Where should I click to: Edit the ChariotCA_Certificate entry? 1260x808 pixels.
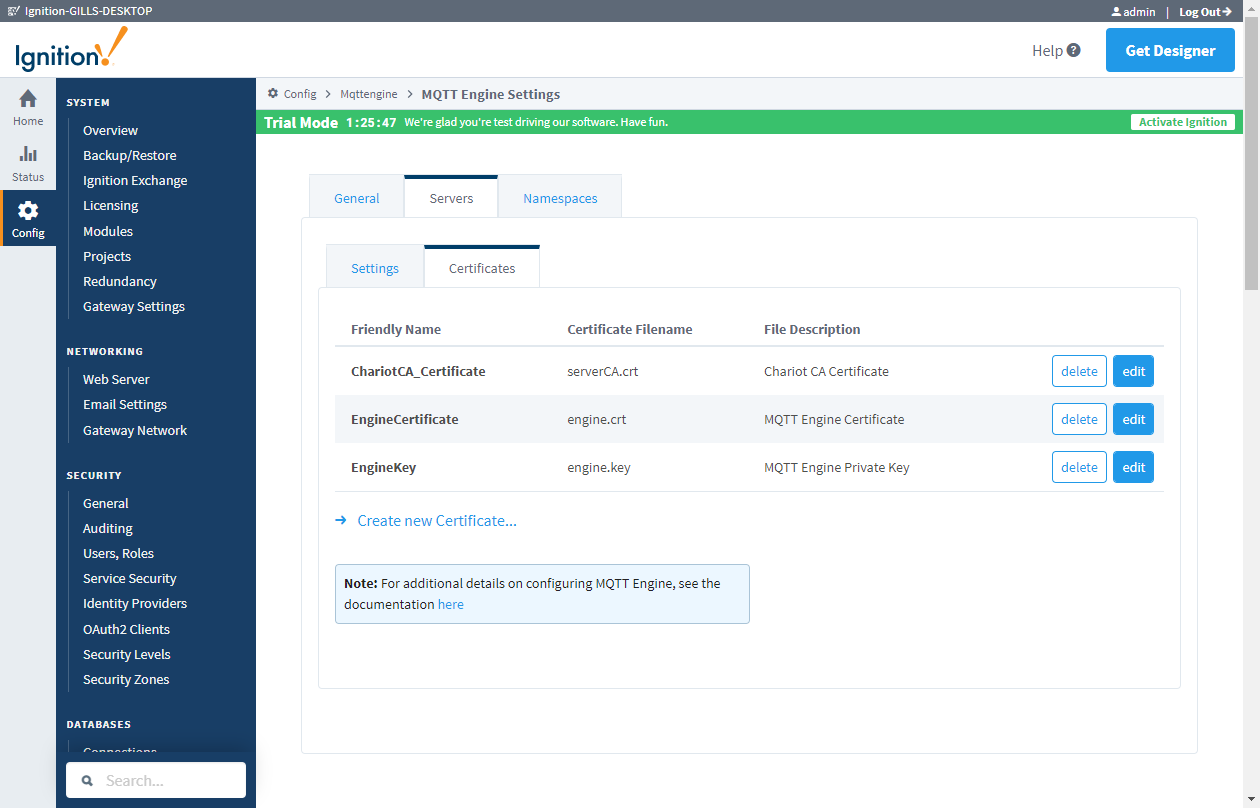point(1133,371)
